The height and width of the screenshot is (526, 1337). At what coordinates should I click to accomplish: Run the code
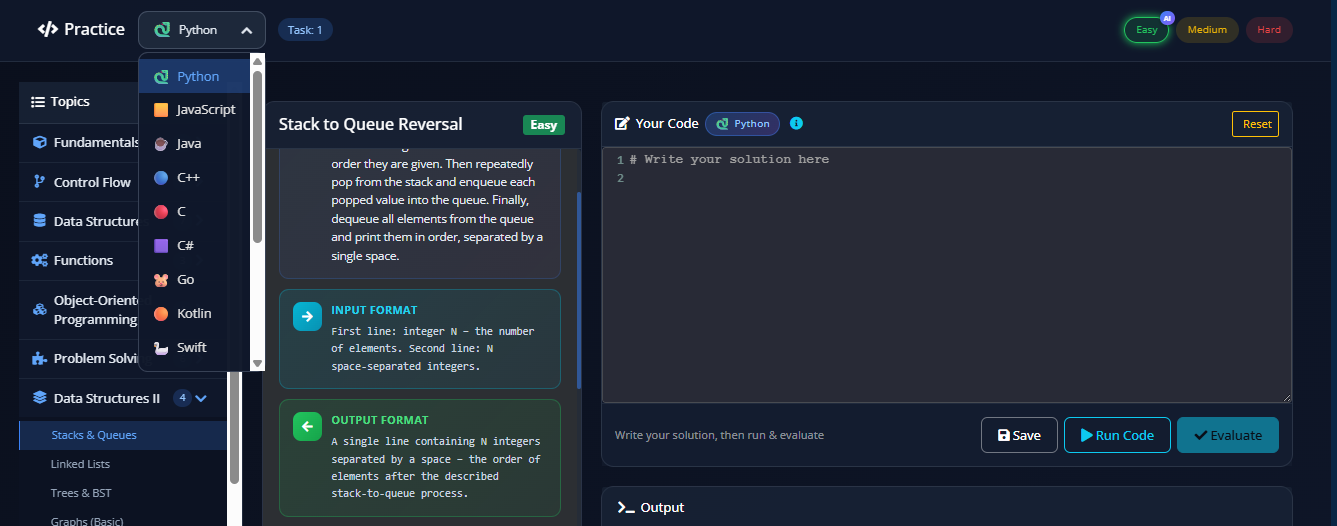(1116, 435)
